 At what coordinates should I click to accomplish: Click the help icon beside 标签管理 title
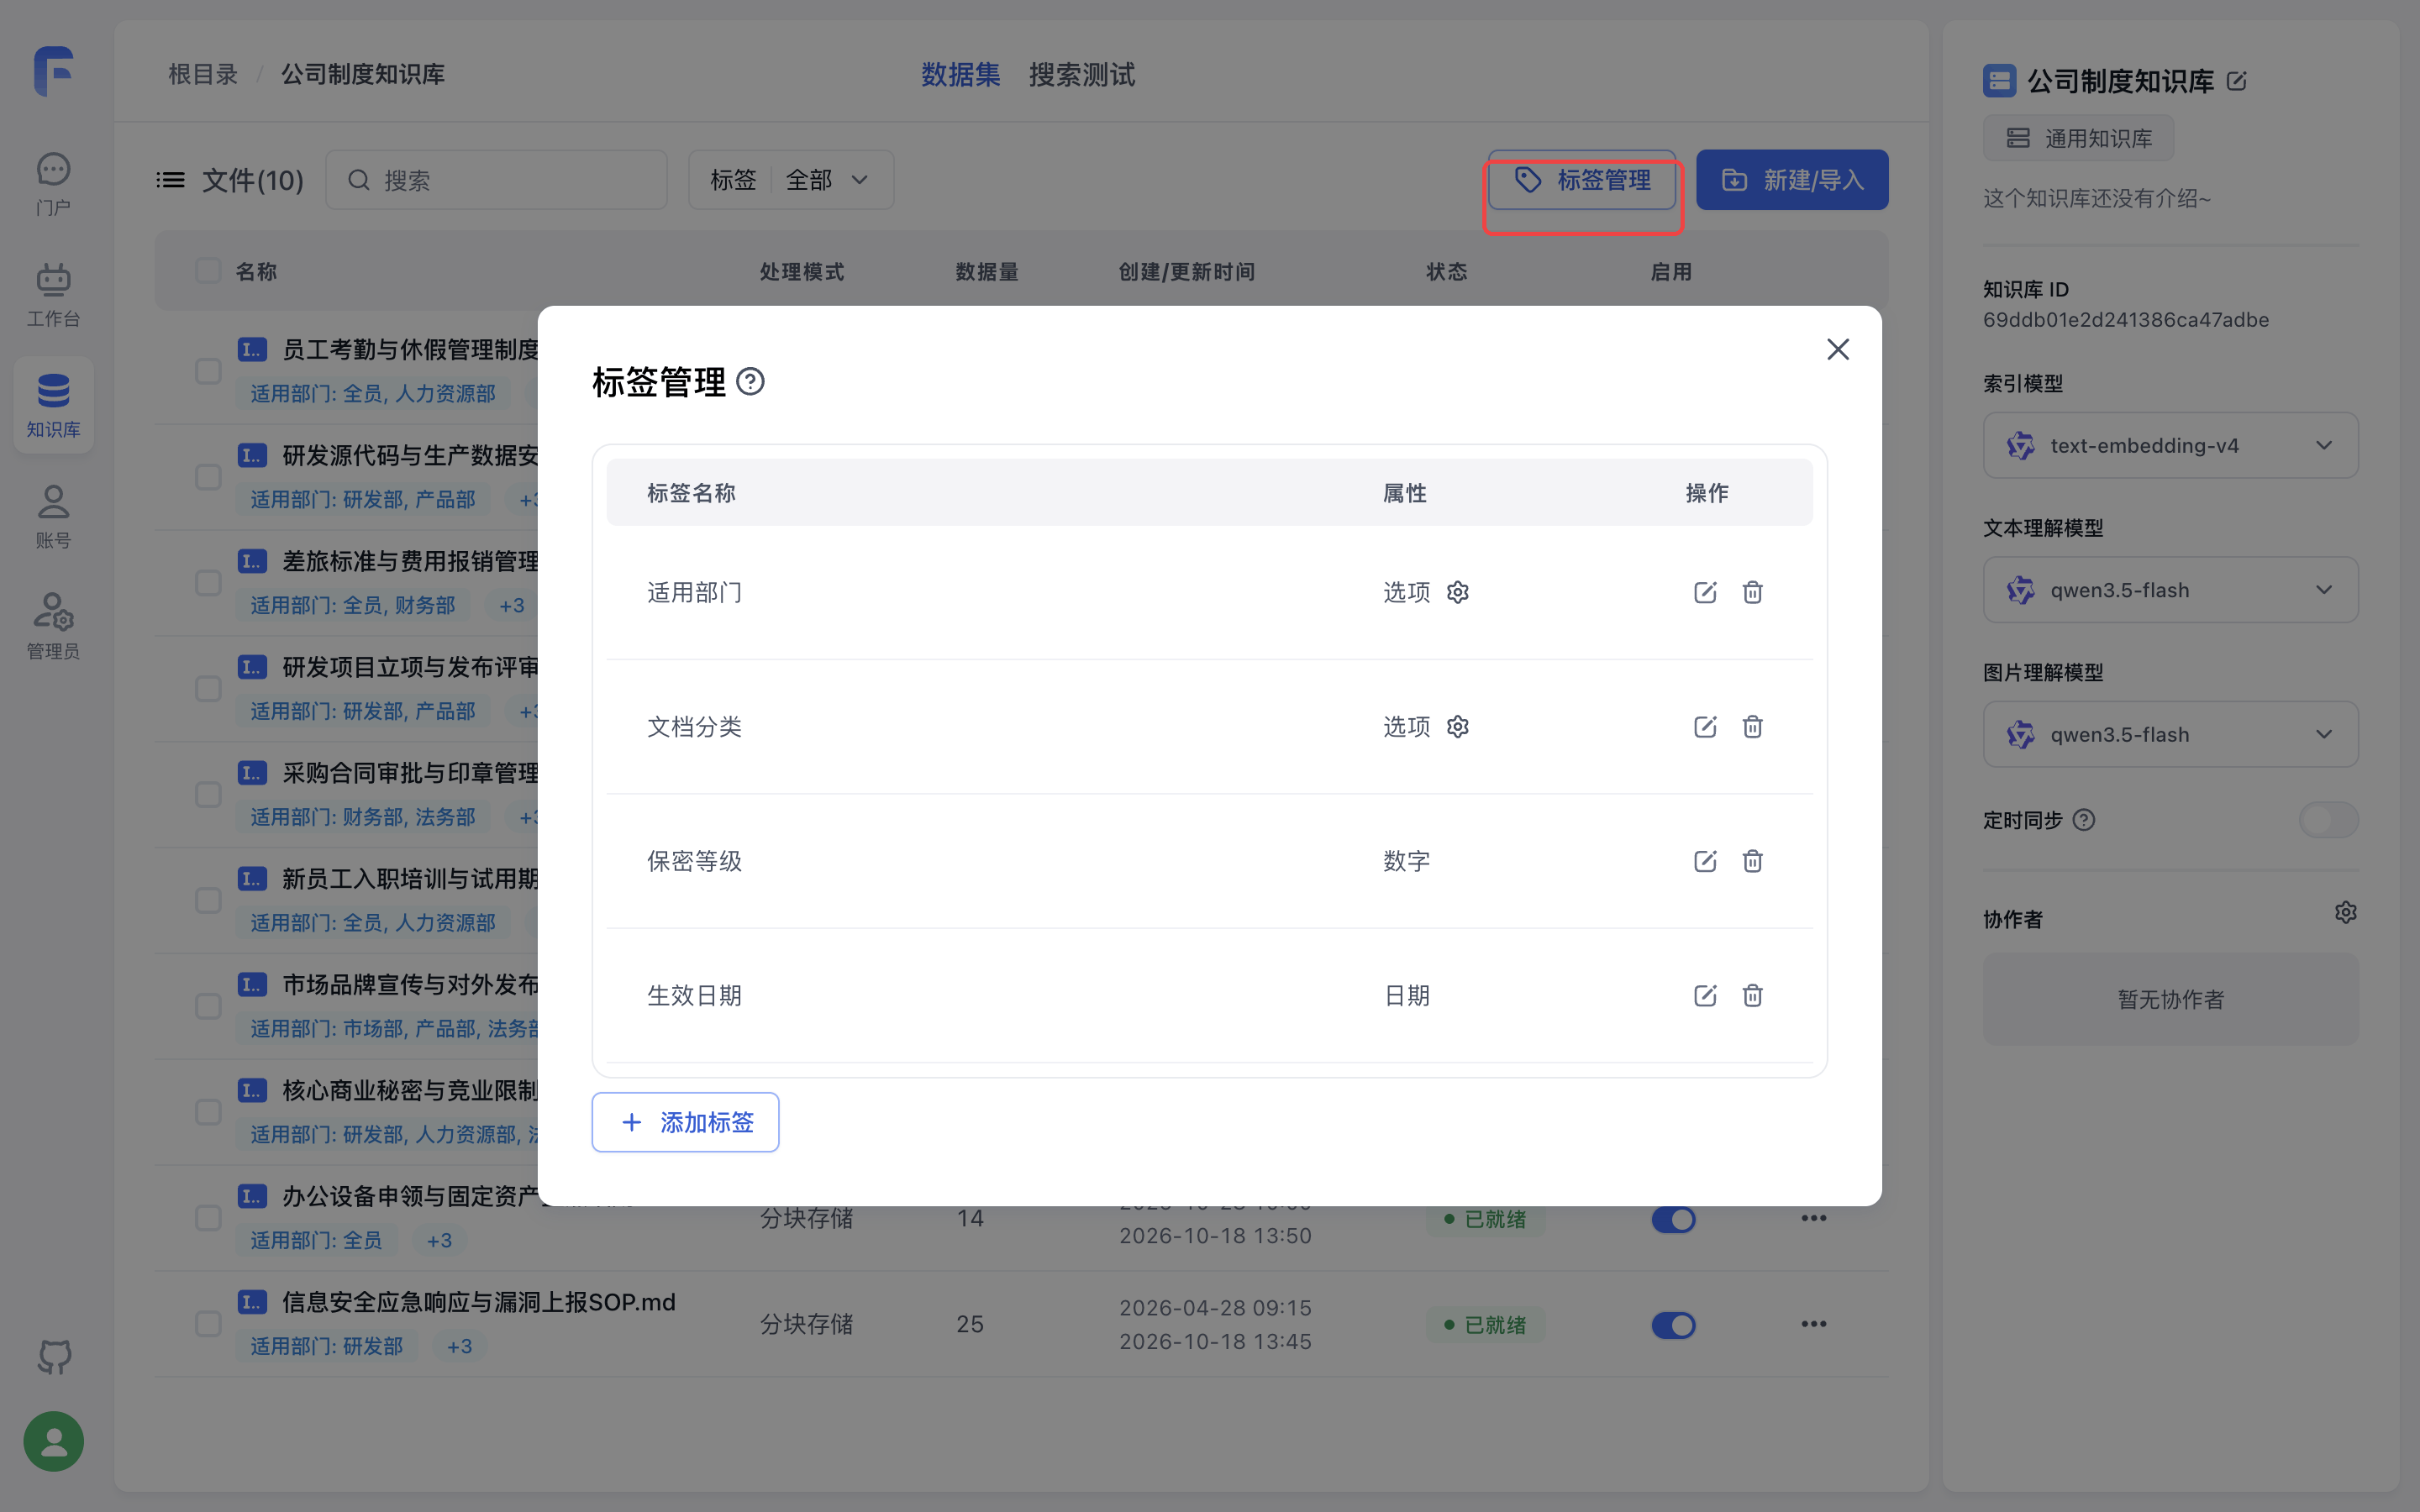pyautogui.click(x=750, y=382)
